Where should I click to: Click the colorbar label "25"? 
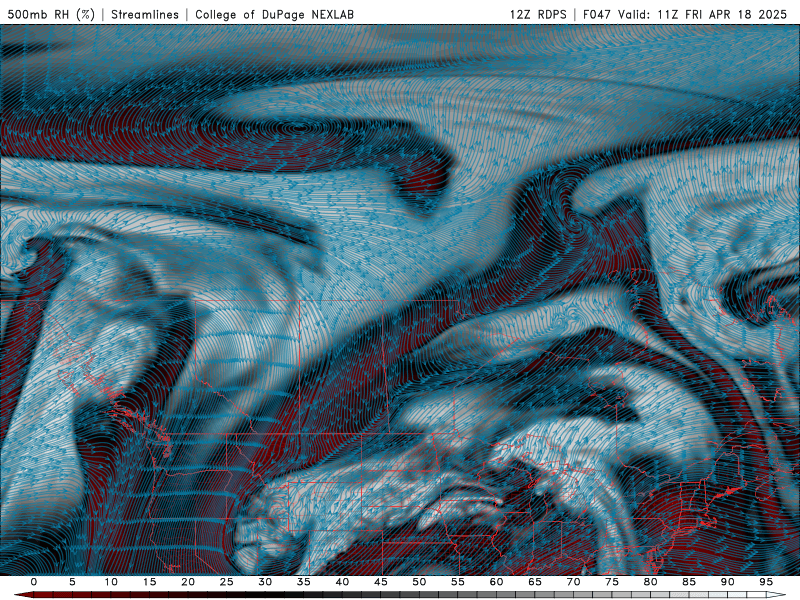tap(227, 582)
